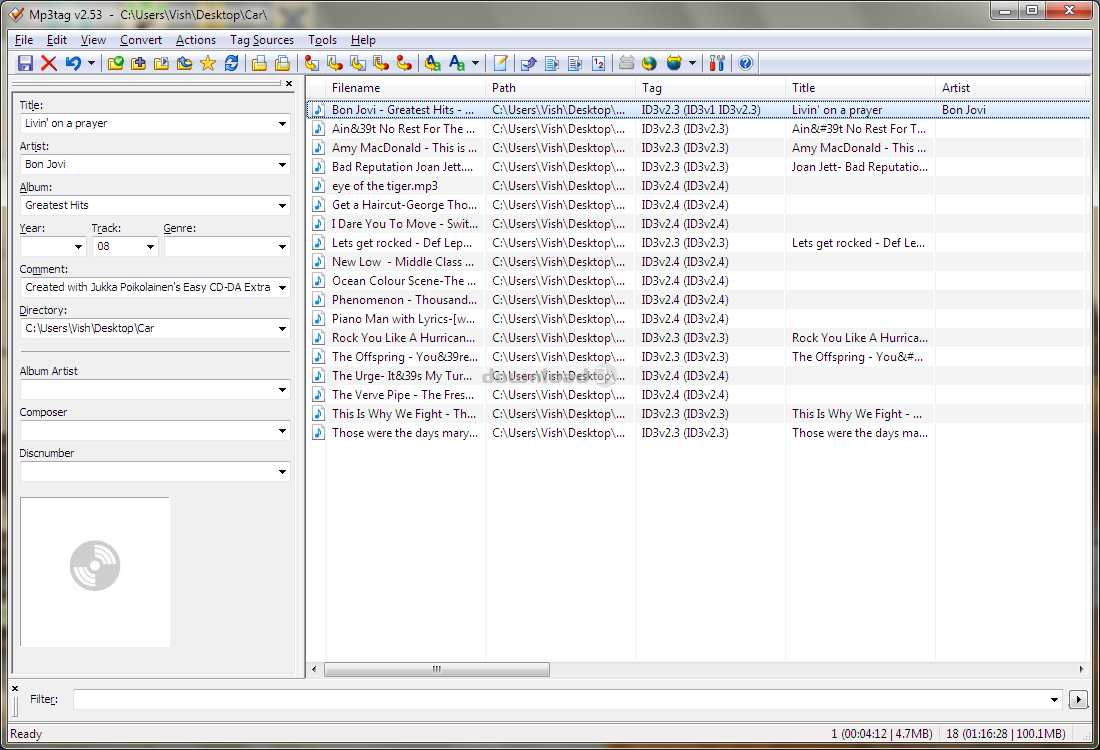Change directory using folder with green check icon
Viewport: 1100px width, 750px height.
click(116, 63)
